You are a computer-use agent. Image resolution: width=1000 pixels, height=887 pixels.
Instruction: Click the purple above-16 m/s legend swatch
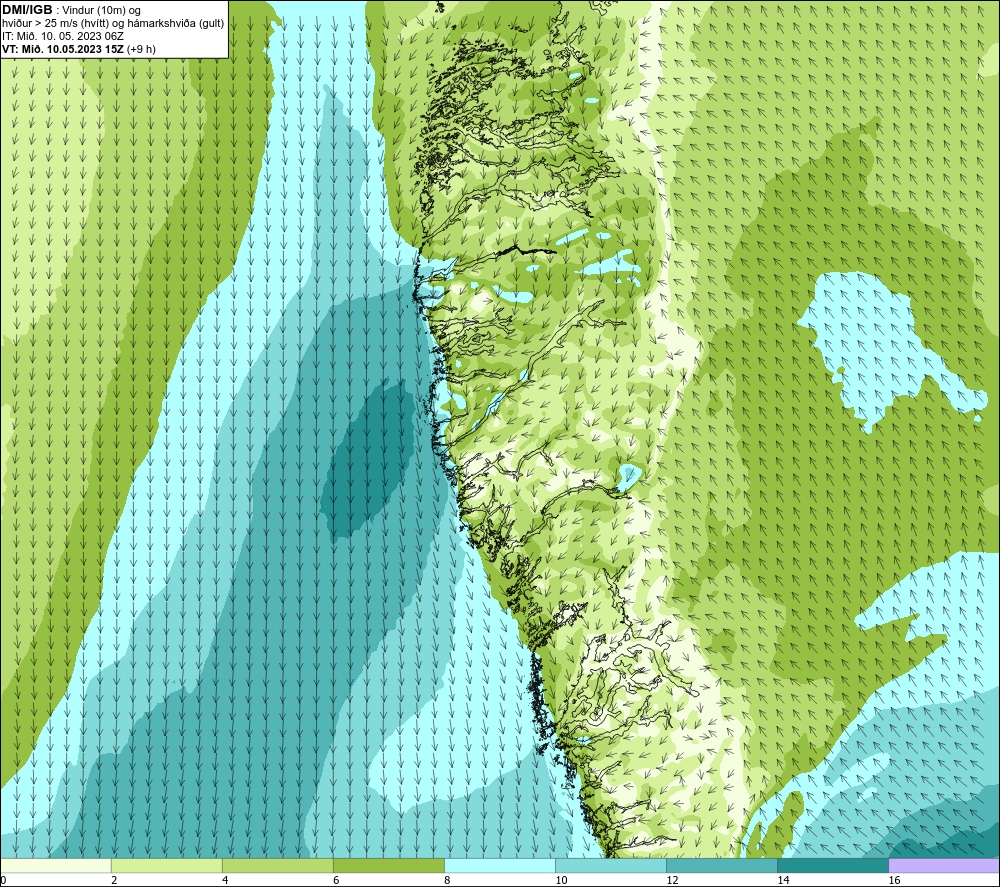(x=944, y=865)
